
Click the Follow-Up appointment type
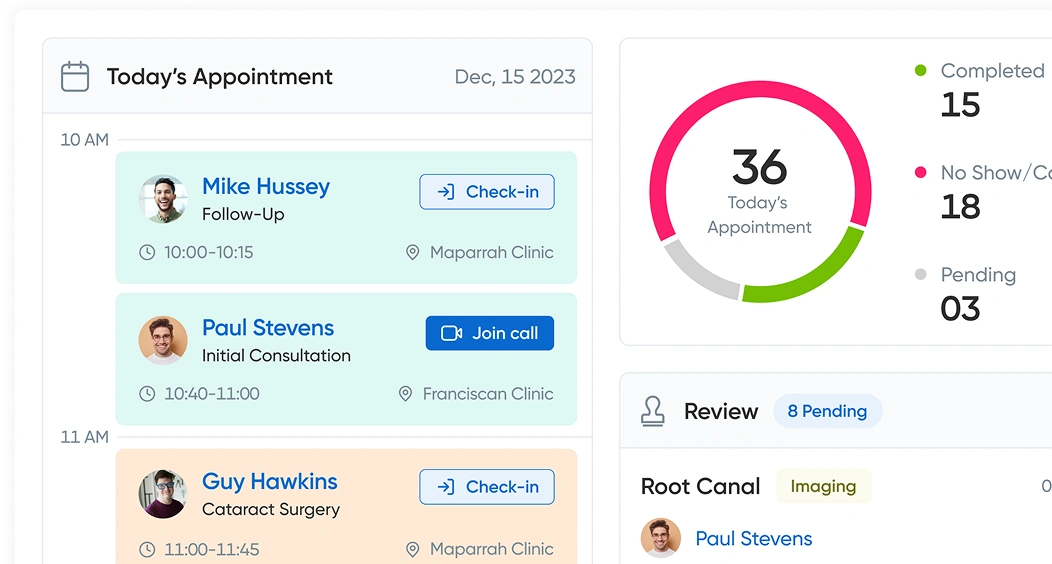(x=243, y=215)
